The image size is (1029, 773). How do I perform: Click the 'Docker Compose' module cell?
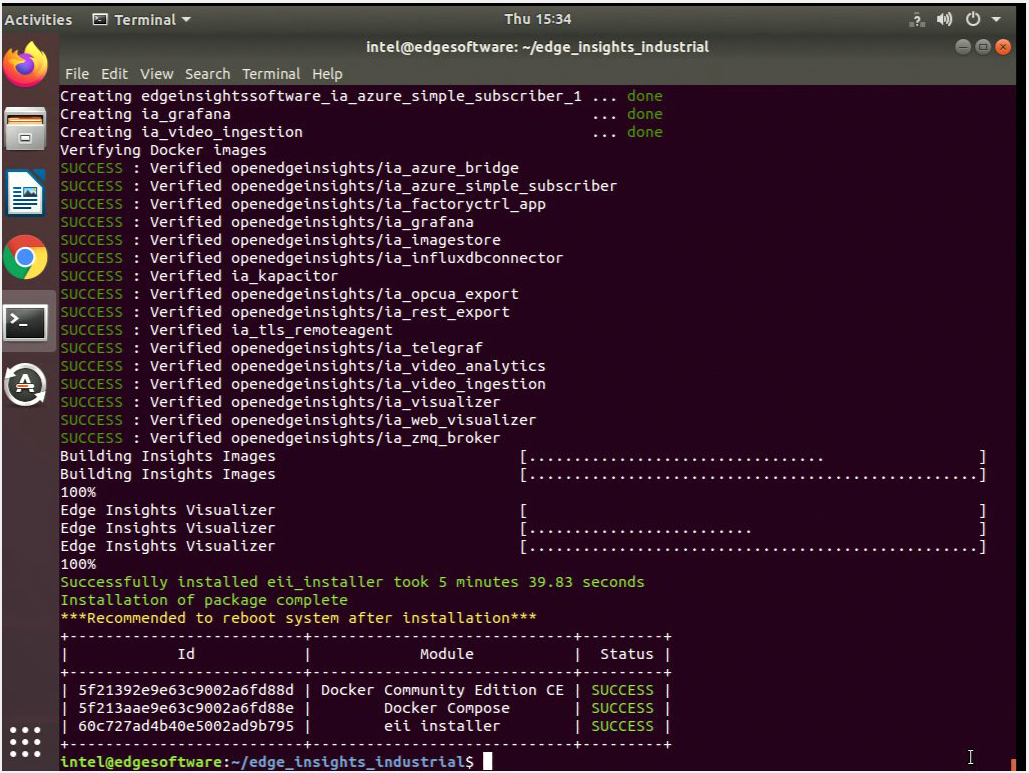[x=446, y=708]
